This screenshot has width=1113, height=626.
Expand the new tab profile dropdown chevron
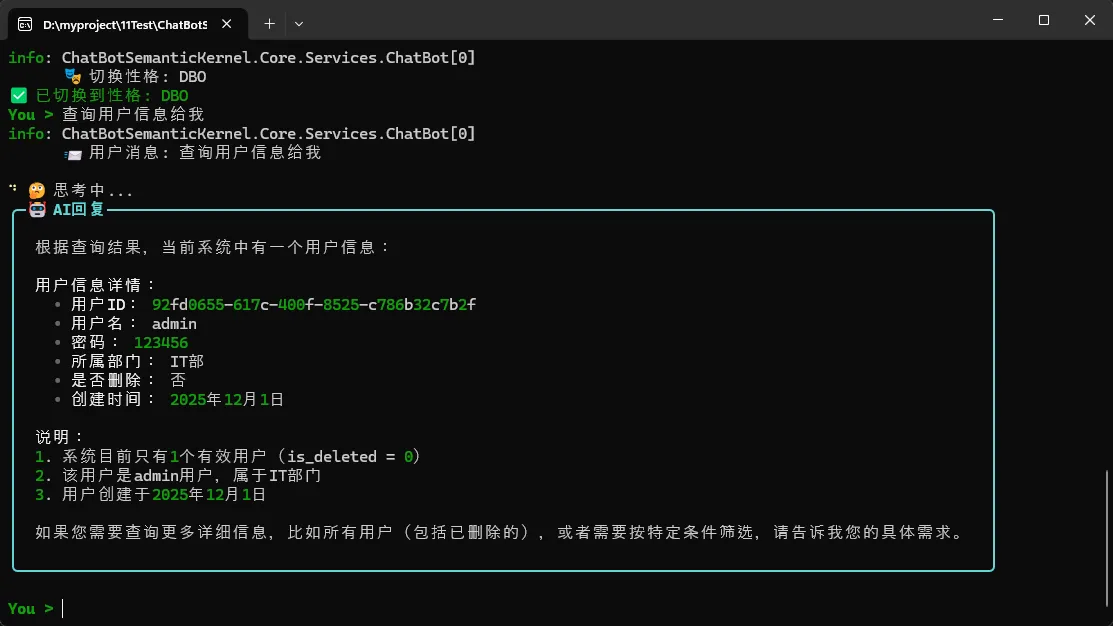click(299, 23)
